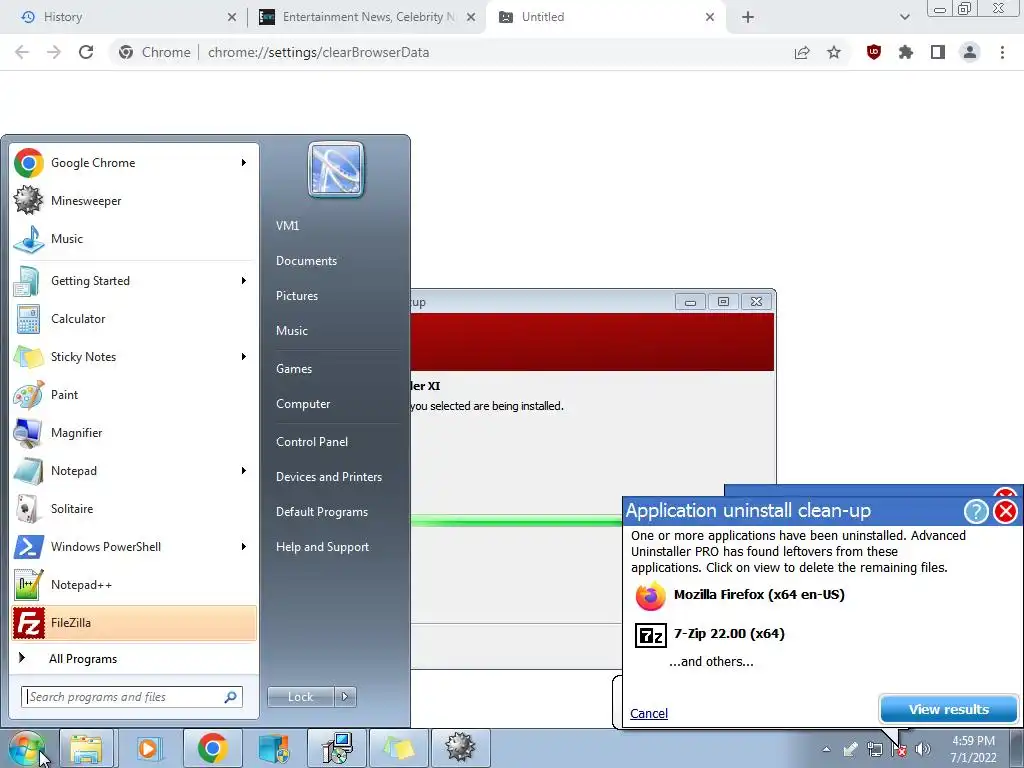Open Windows Media Player taskbar icon
The image size is (1024, 768).
[x=148, y=748]
